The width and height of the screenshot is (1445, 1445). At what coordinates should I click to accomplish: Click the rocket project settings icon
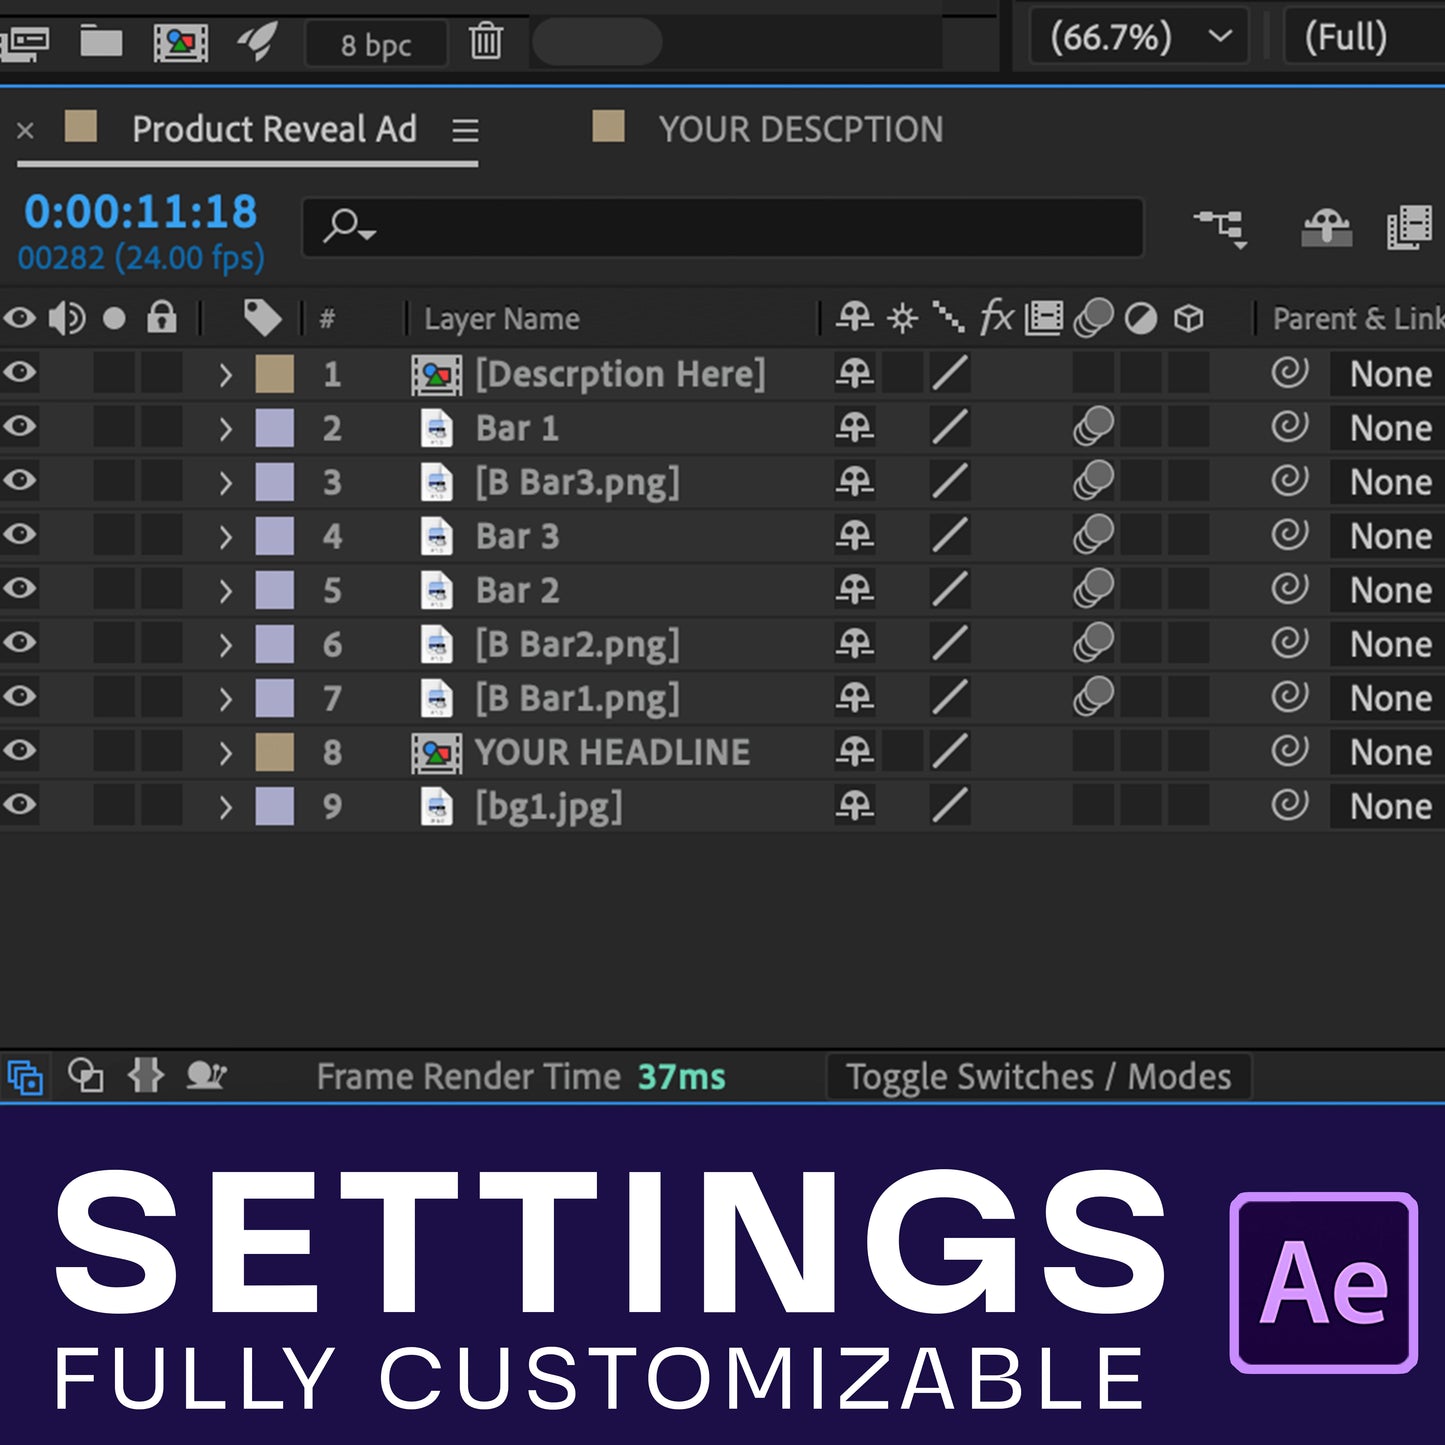(x=257, y=42)
